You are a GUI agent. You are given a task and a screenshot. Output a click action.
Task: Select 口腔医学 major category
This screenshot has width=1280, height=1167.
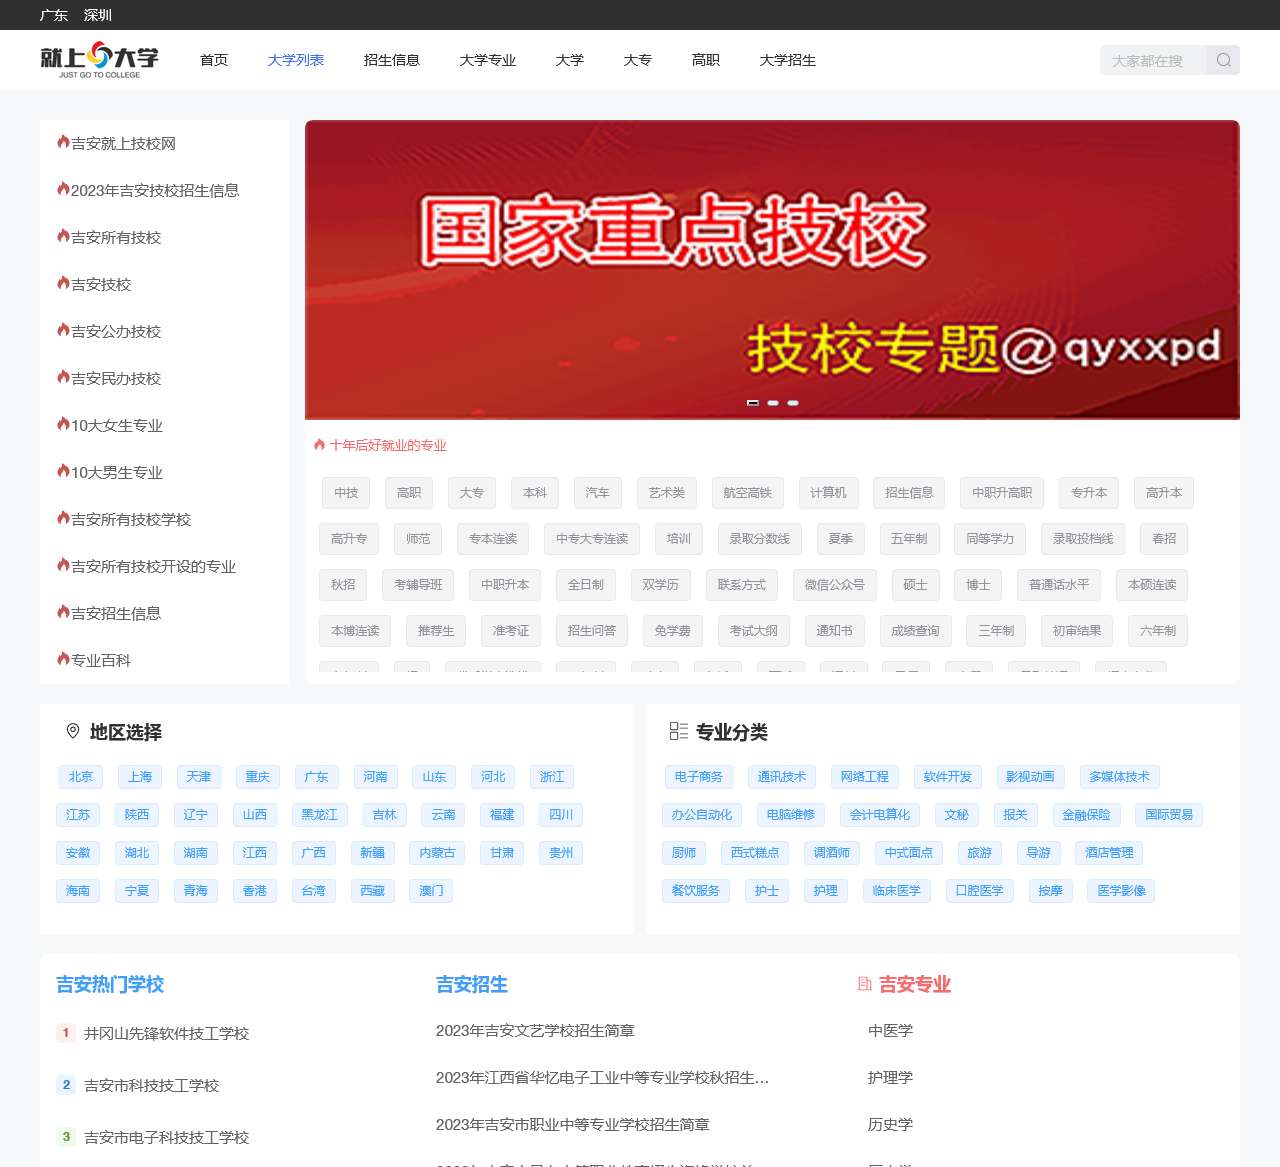[980, 891]
